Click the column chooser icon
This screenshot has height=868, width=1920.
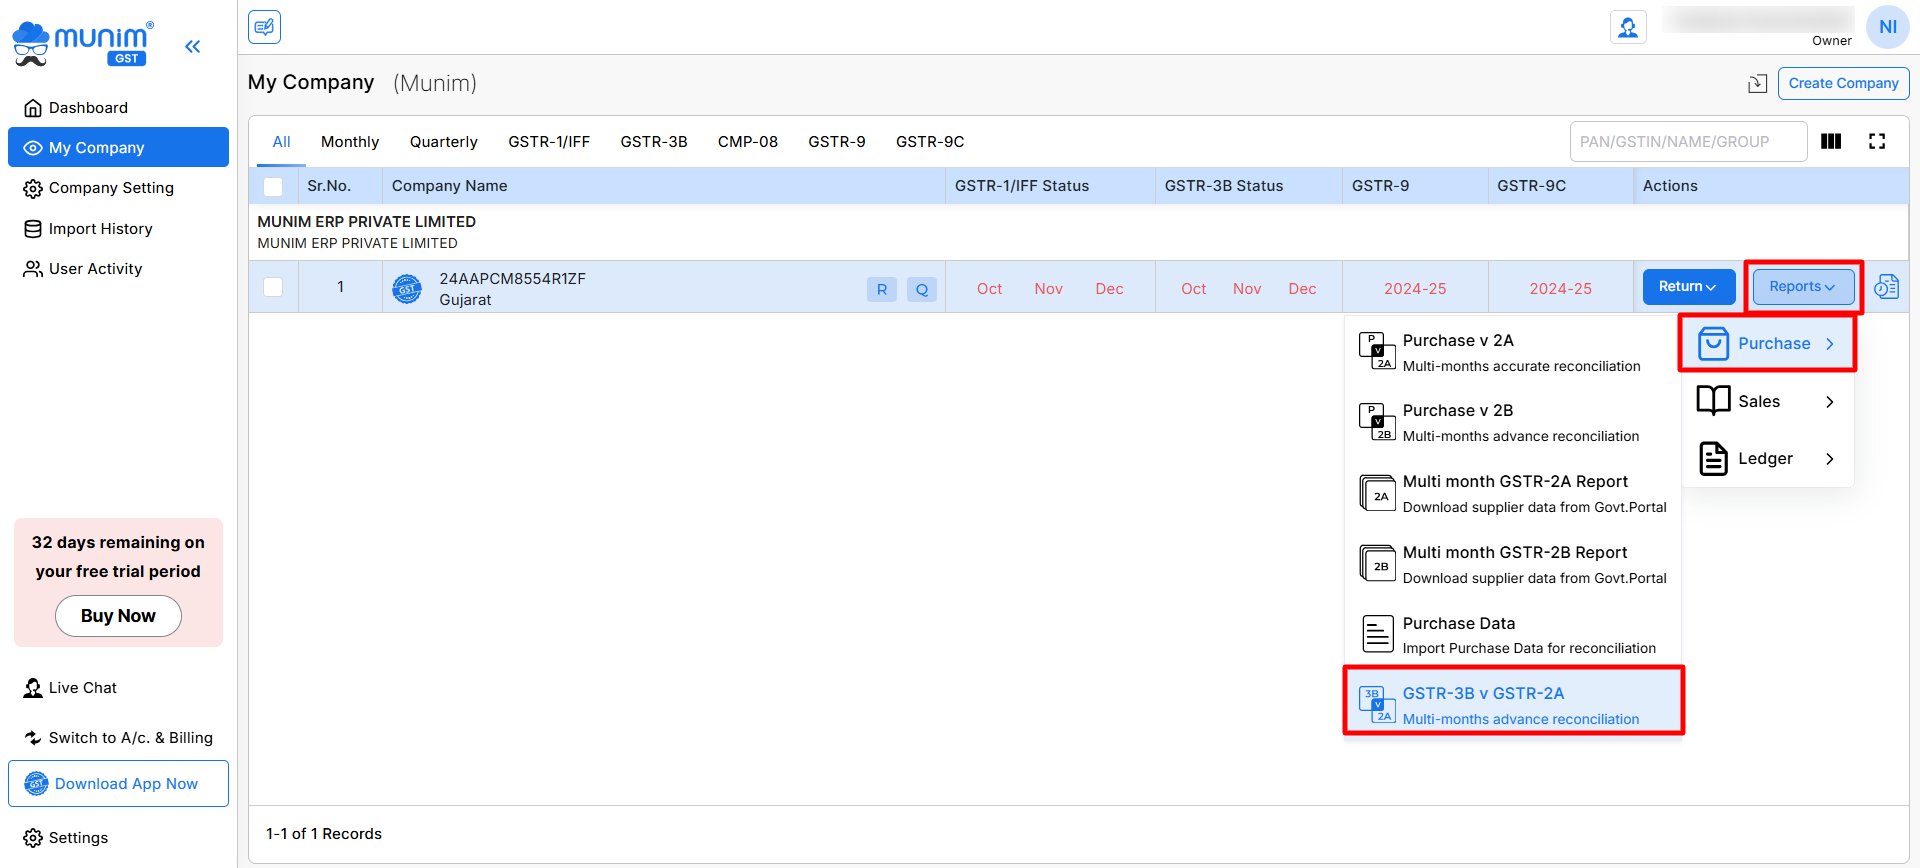pos(1831,142)
